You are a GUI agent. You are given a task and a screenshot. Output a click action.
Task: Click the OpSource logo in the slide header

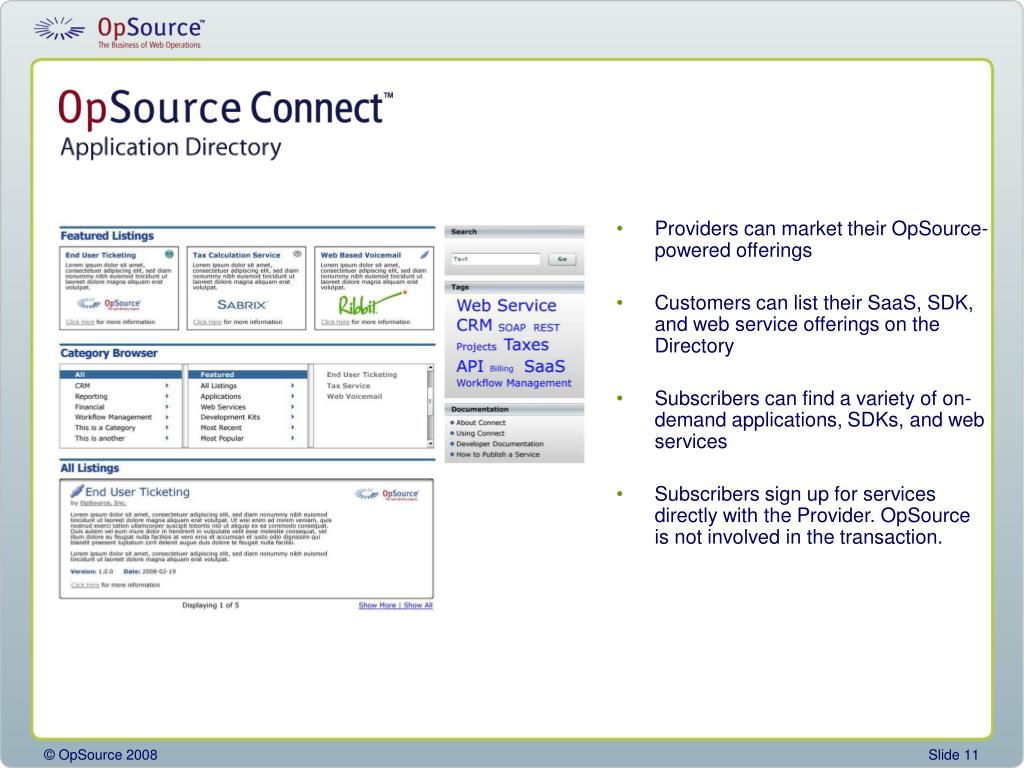tap(119, 32)
